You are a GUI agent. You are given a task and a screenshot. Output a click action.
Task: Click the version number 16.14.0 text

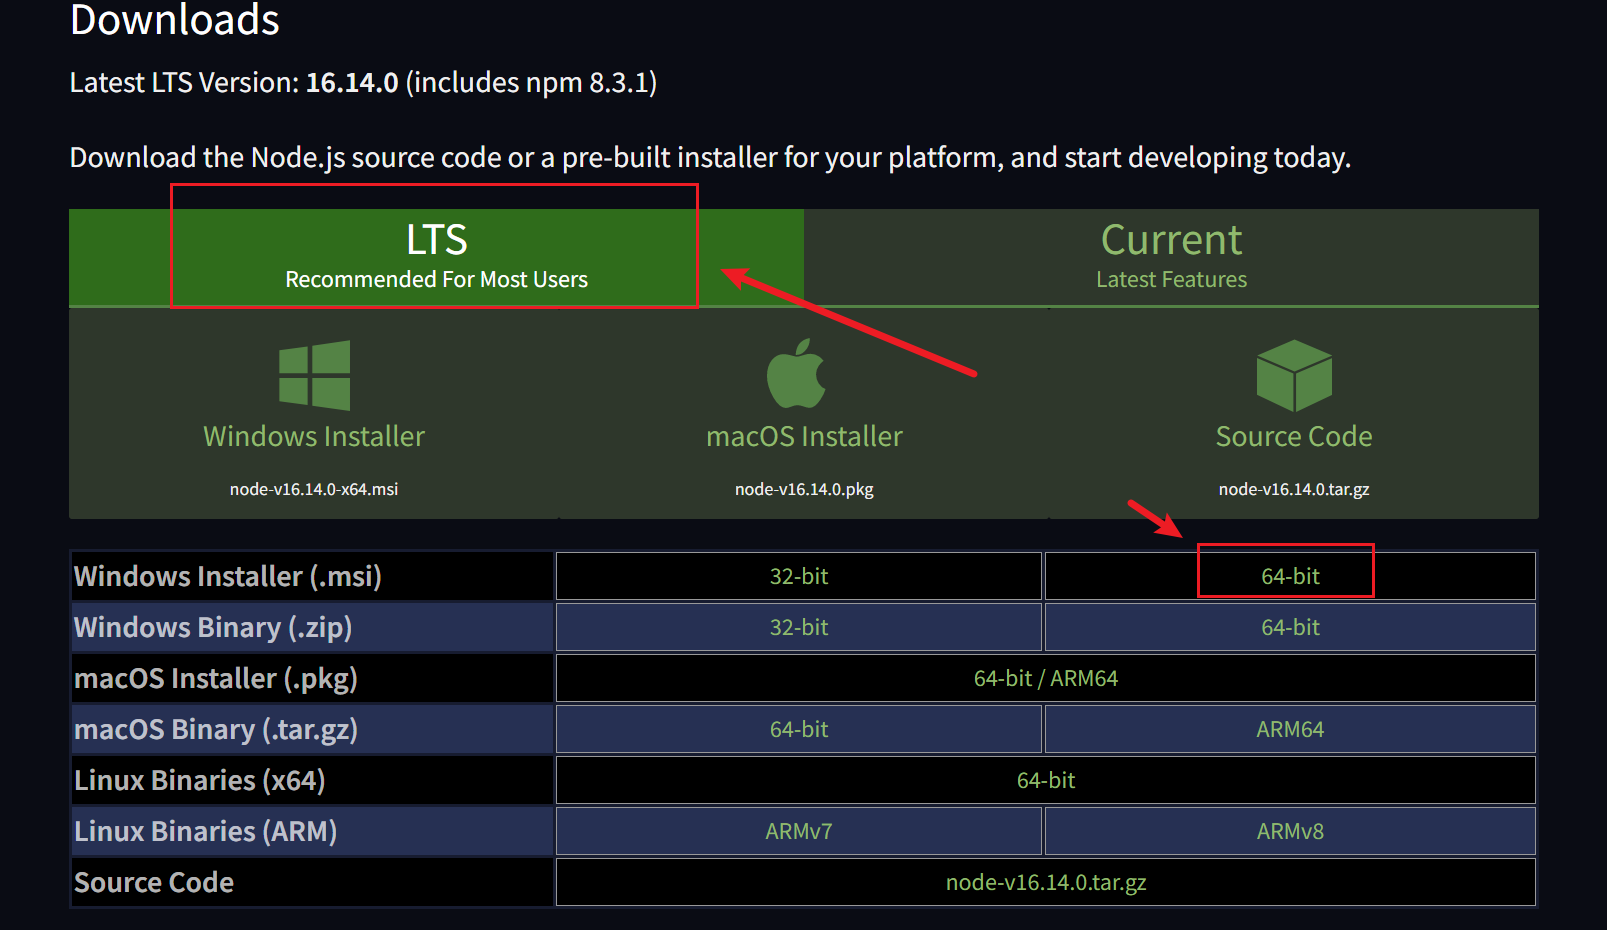point(352,82)
